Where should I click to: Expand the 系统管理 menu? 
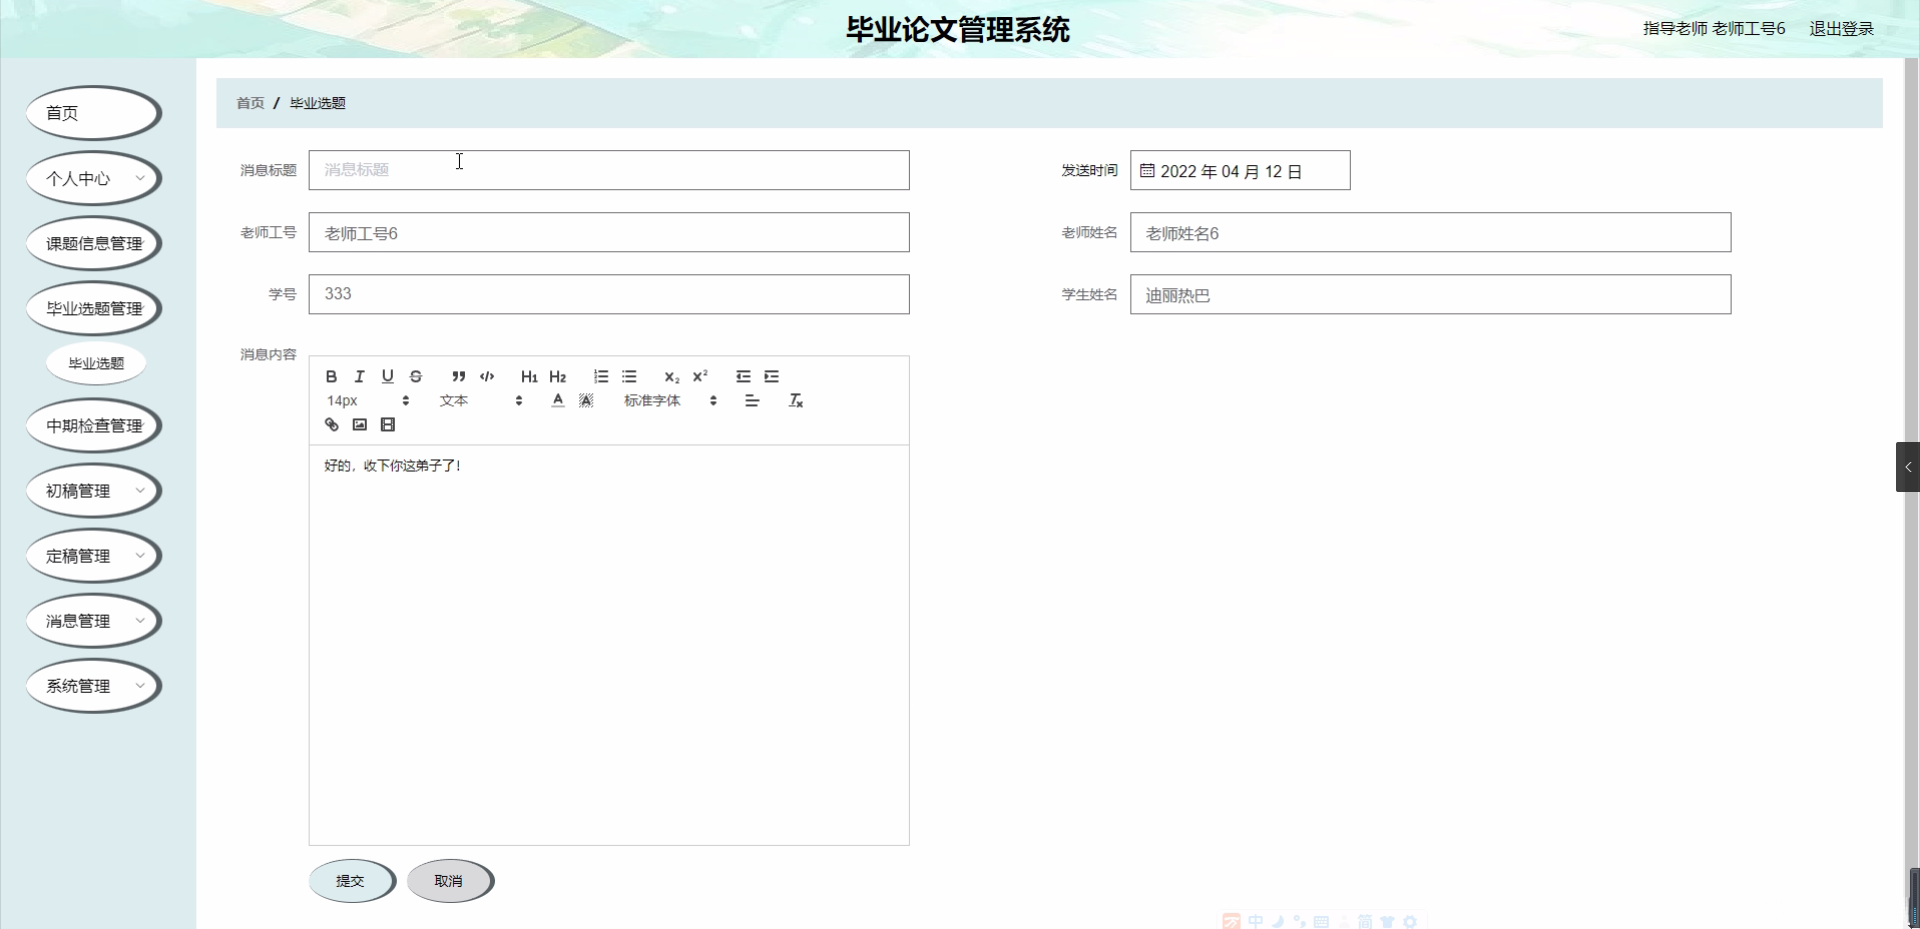pos(94,686)
